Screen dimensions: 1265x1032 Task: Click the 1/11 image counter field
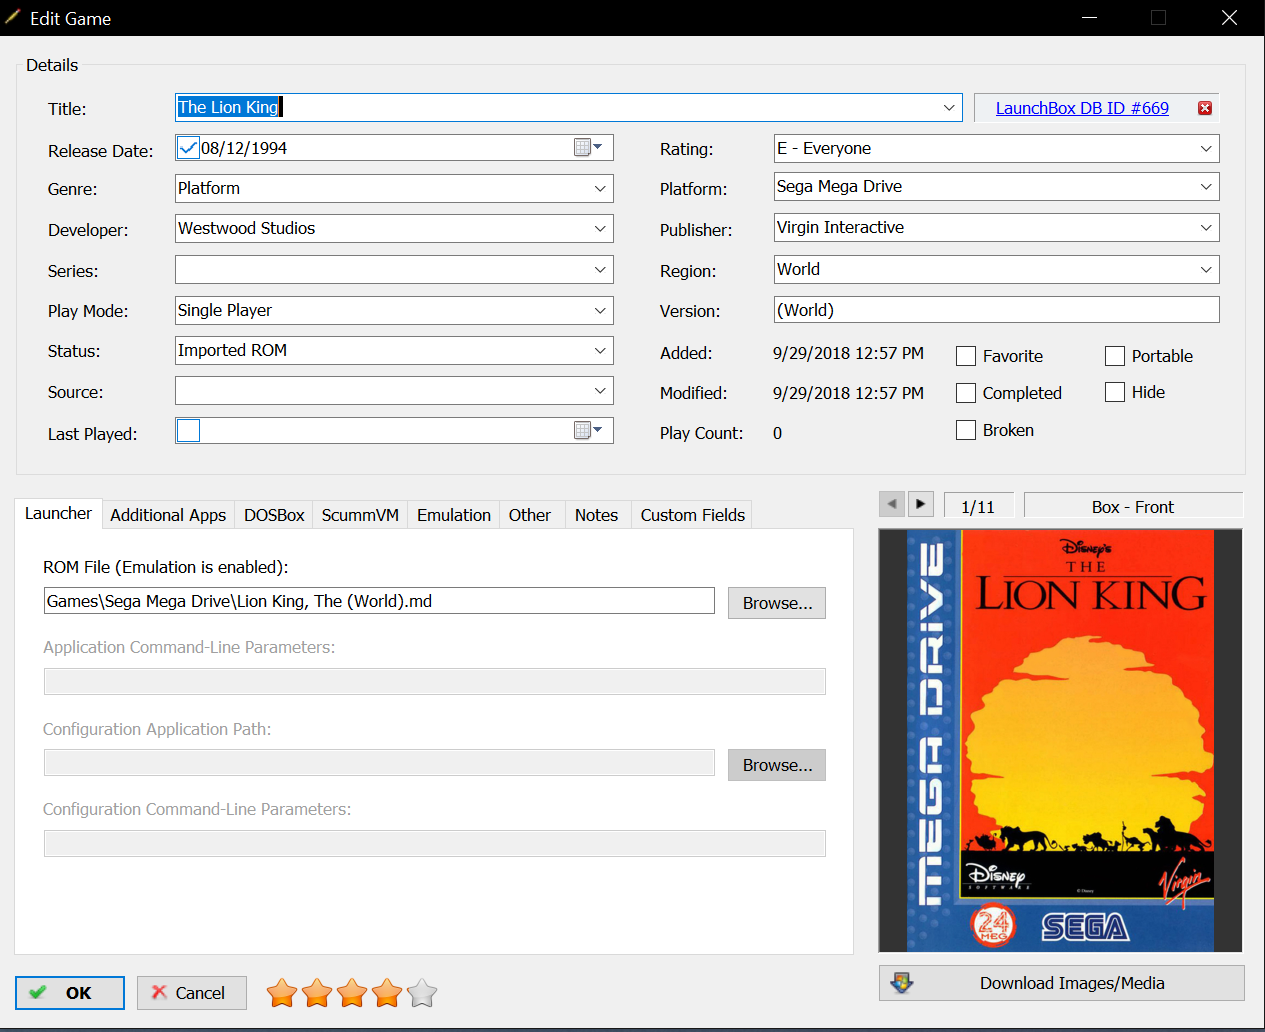[x=978, y=505]
